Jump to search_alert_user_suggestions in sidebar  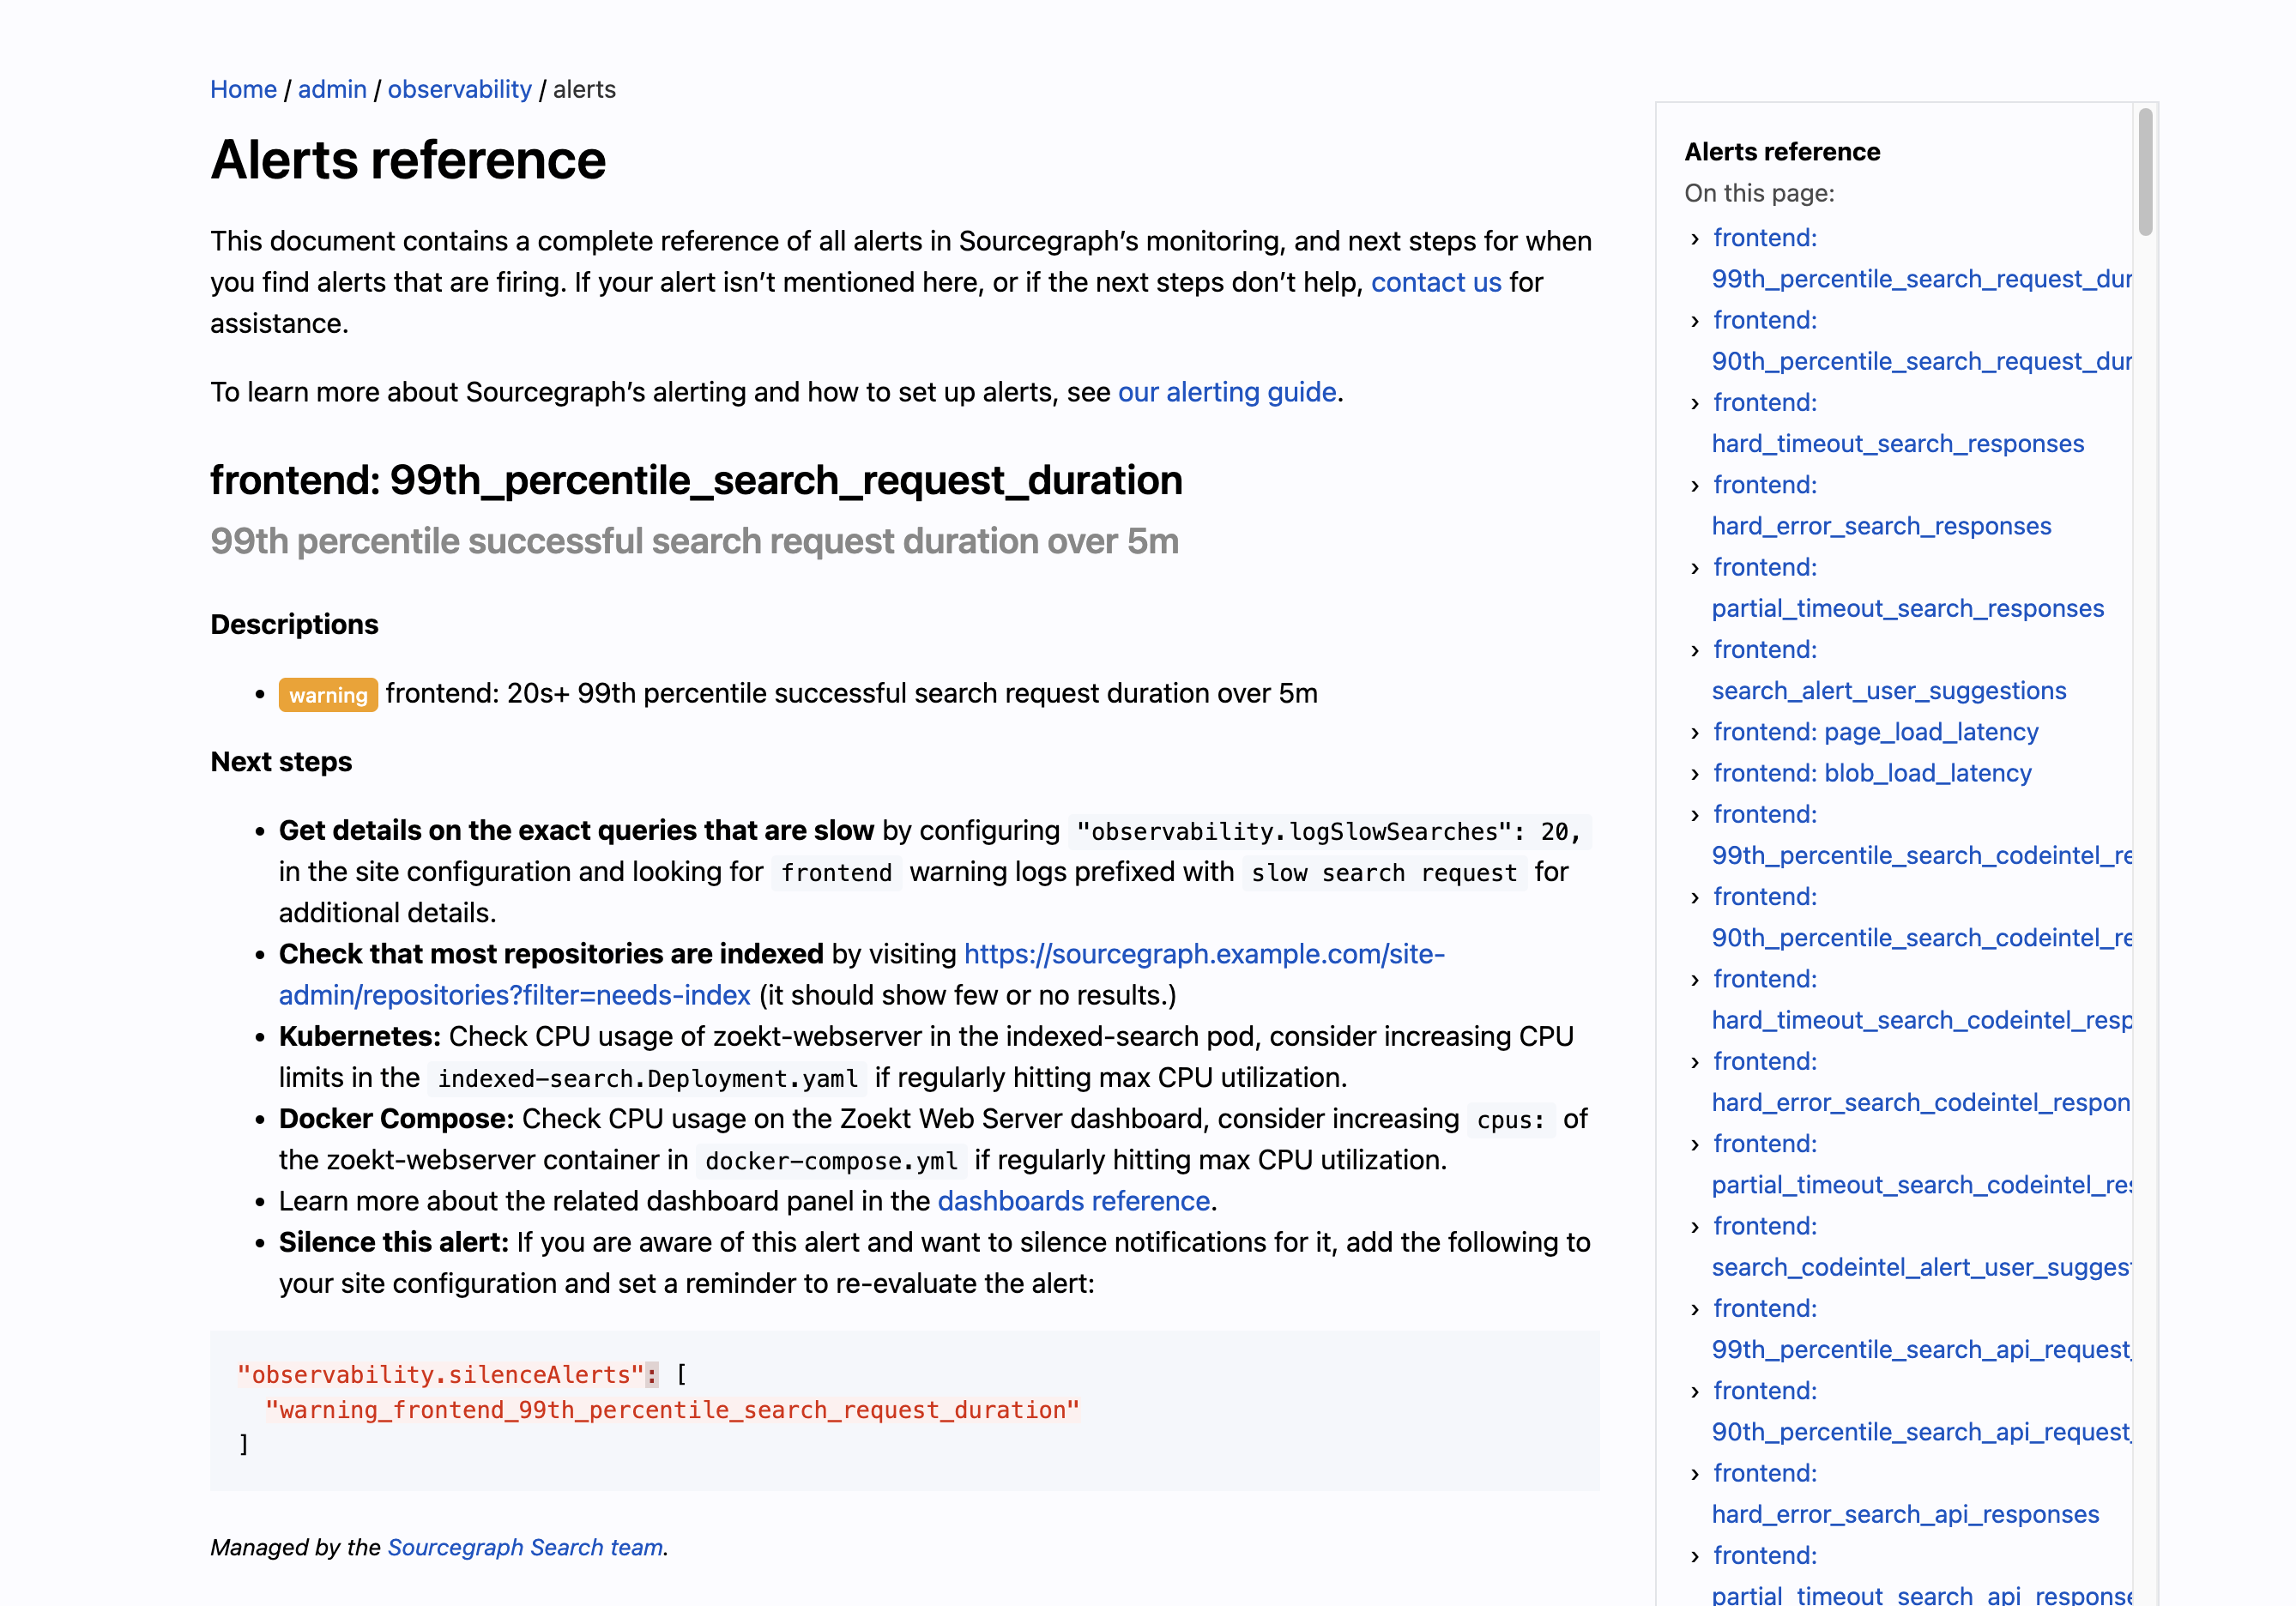pyautogui.click(x=1889, y=670)
